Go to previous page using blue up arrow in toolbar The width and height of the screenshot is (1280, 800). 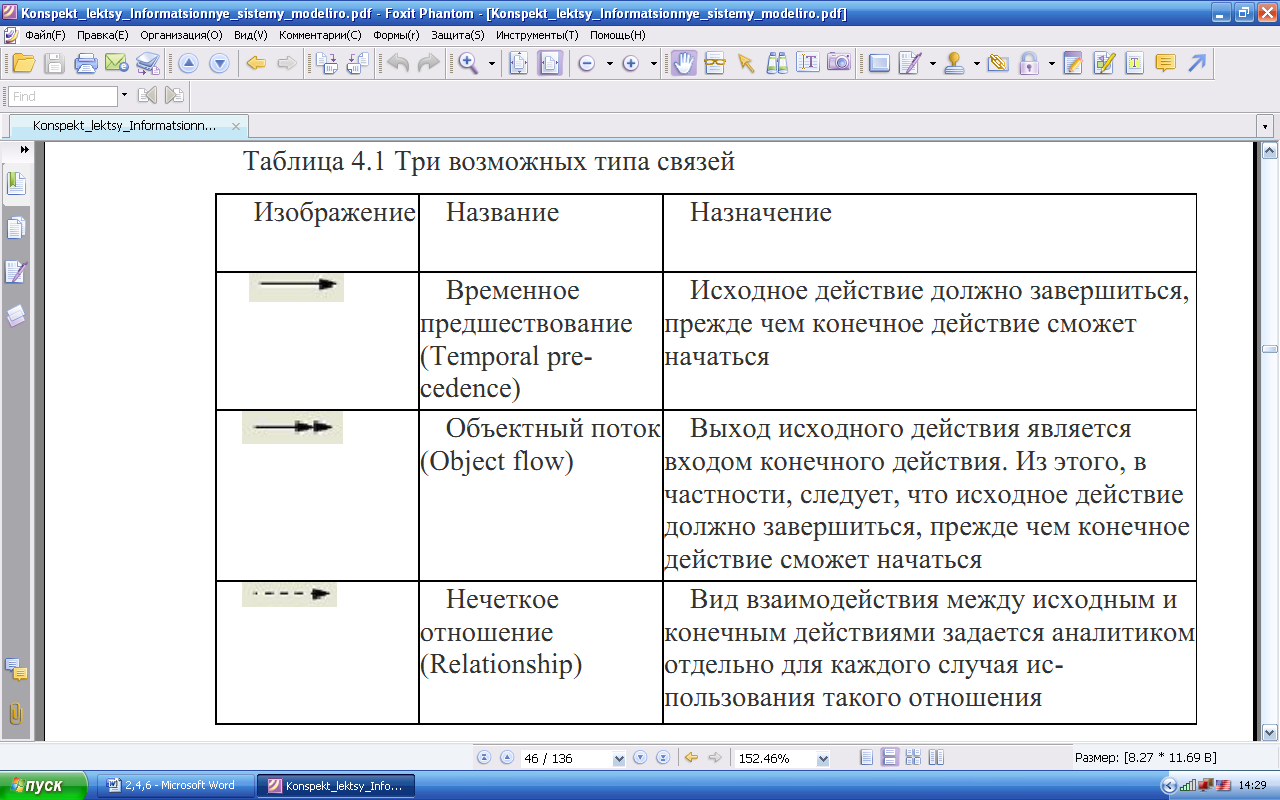[x=188, y=63]
